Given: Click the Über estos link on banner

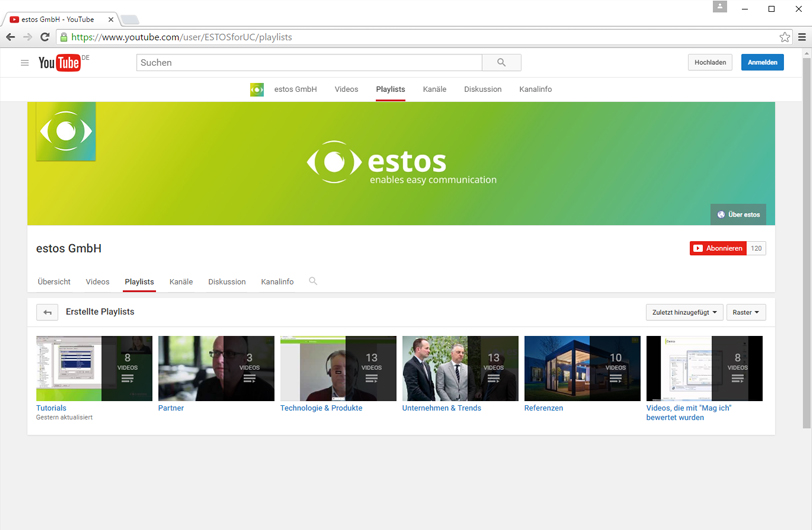Looking at the screenshot, I should point(738,214).
